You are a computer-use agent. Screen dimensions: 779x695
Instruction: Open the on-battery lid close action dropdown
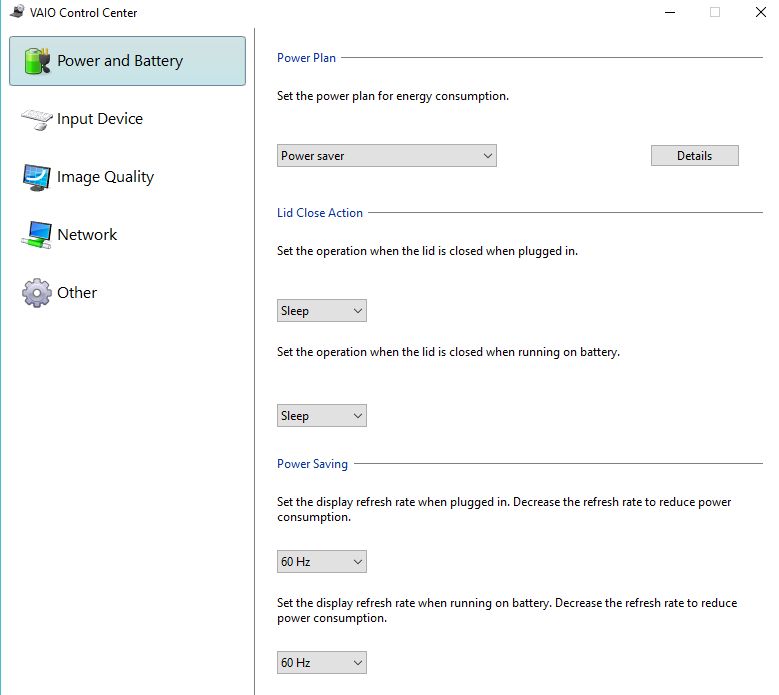(321, 415)
